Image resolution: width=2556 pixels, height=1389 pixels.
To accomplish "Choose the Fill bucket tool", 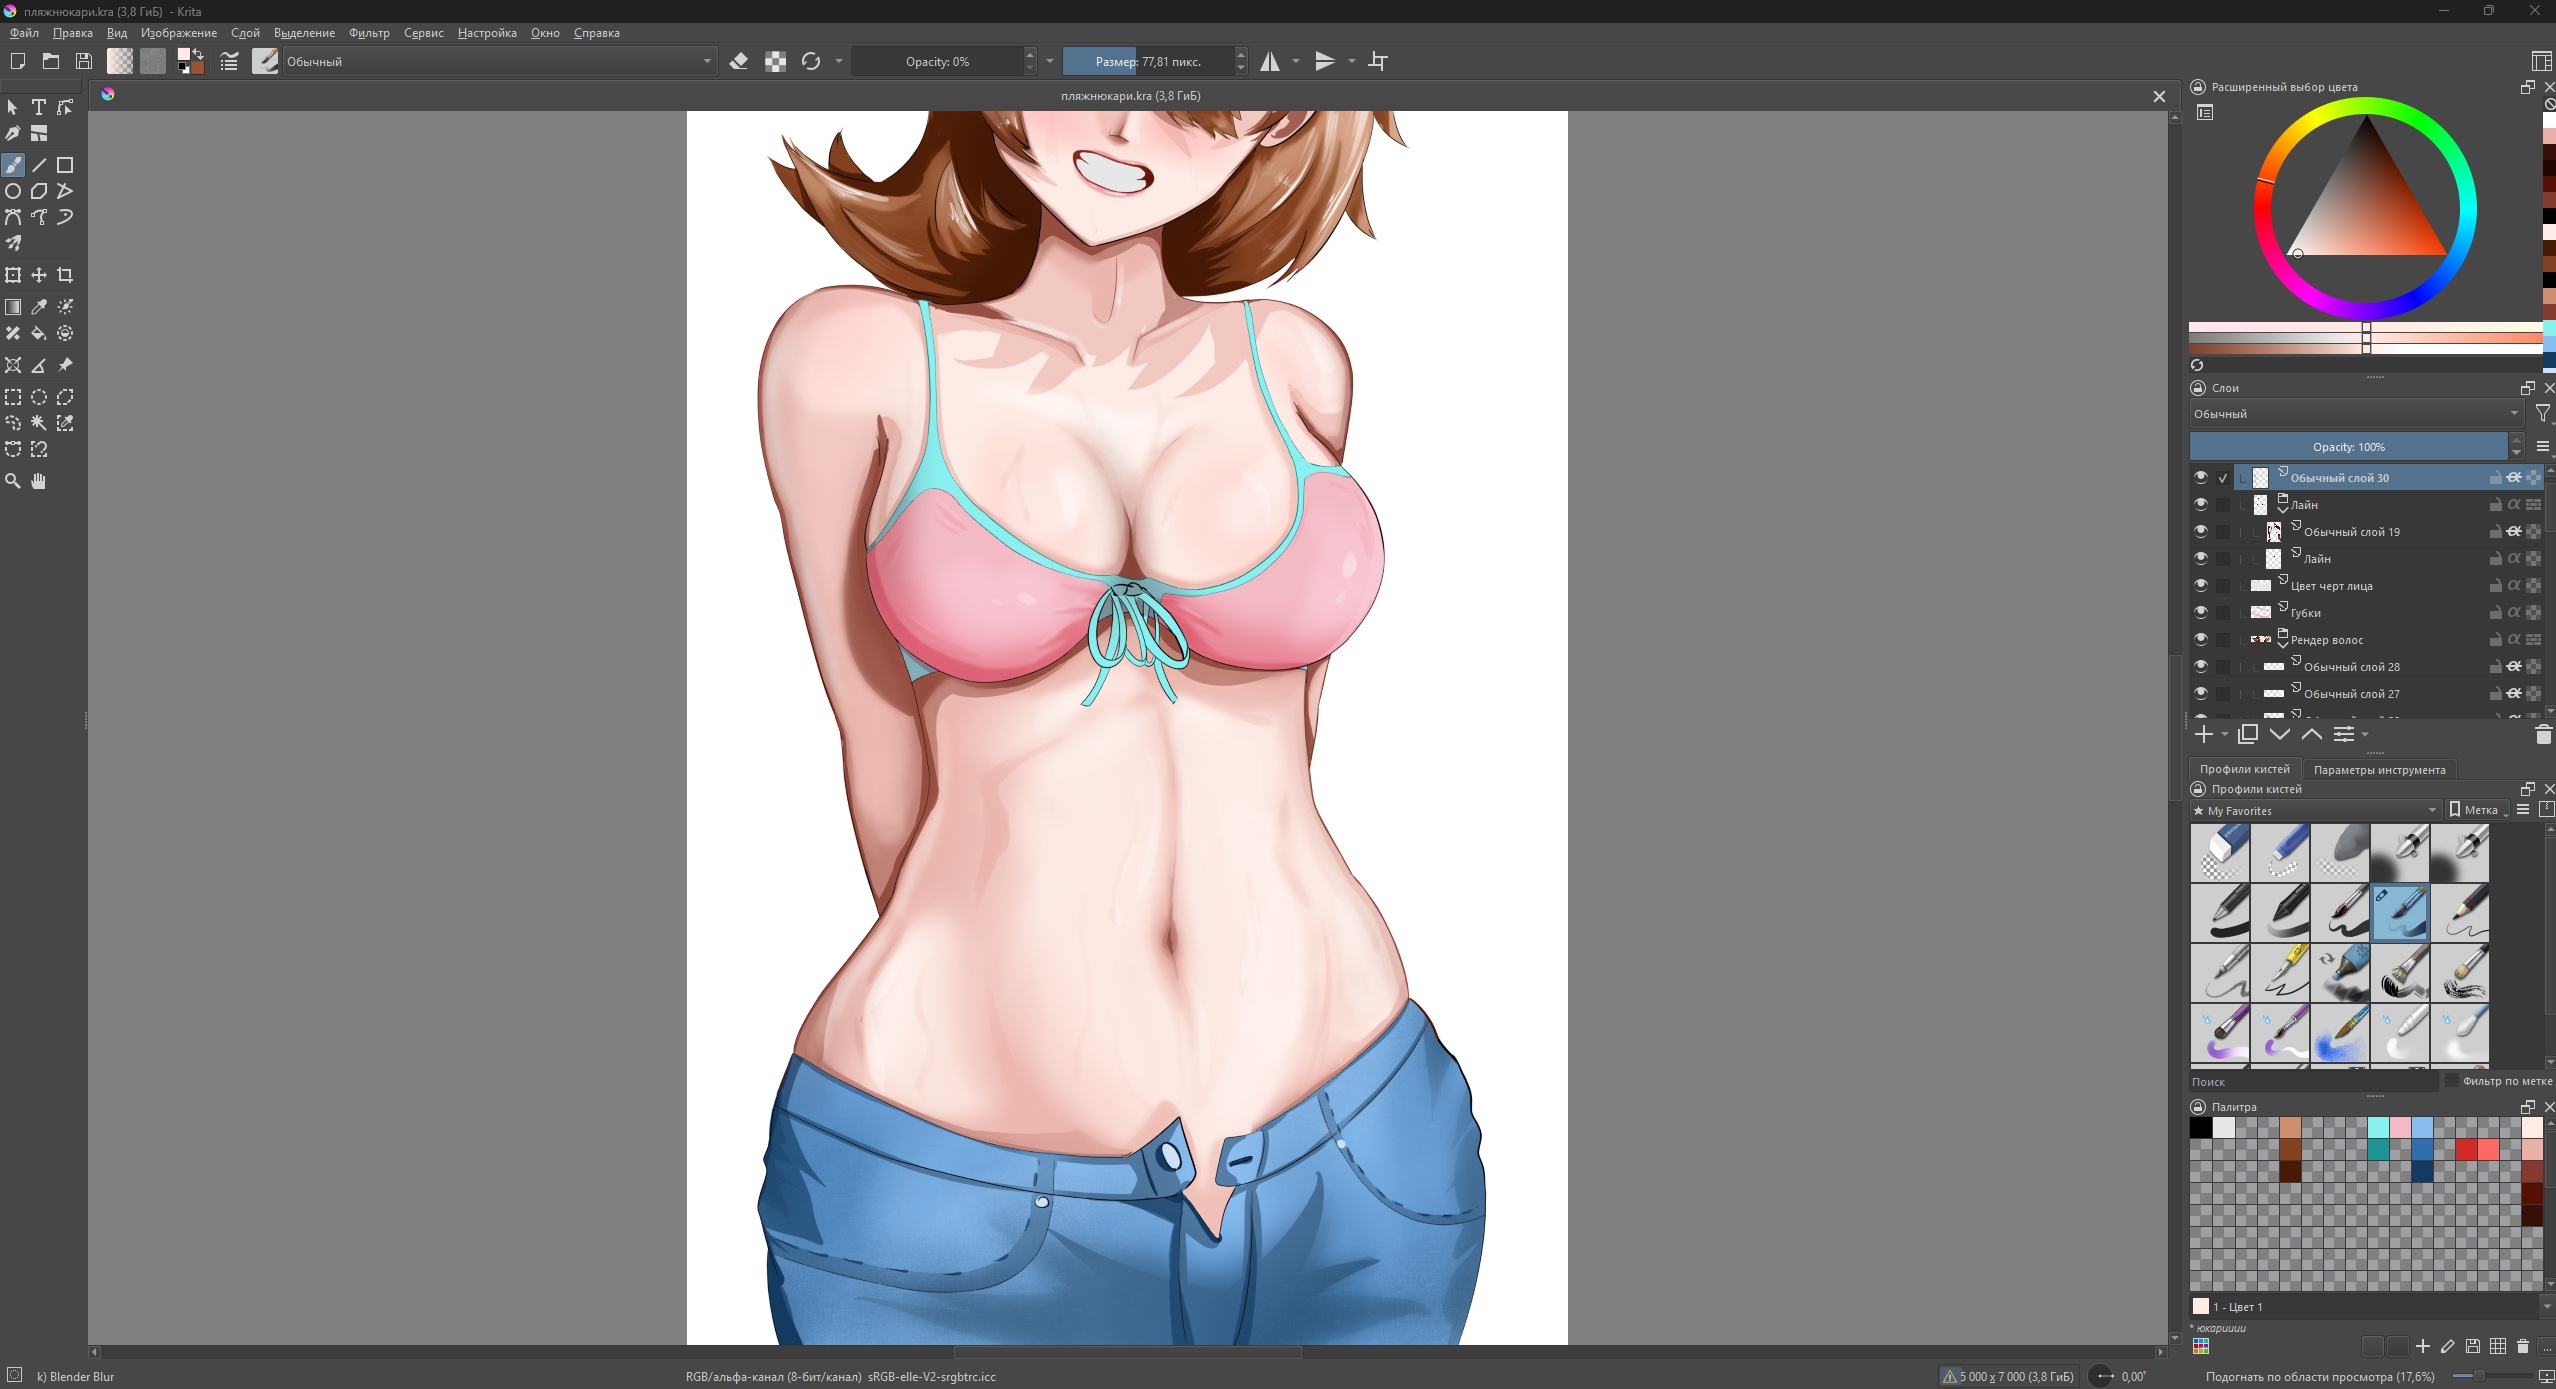I will tap(39, 334).
